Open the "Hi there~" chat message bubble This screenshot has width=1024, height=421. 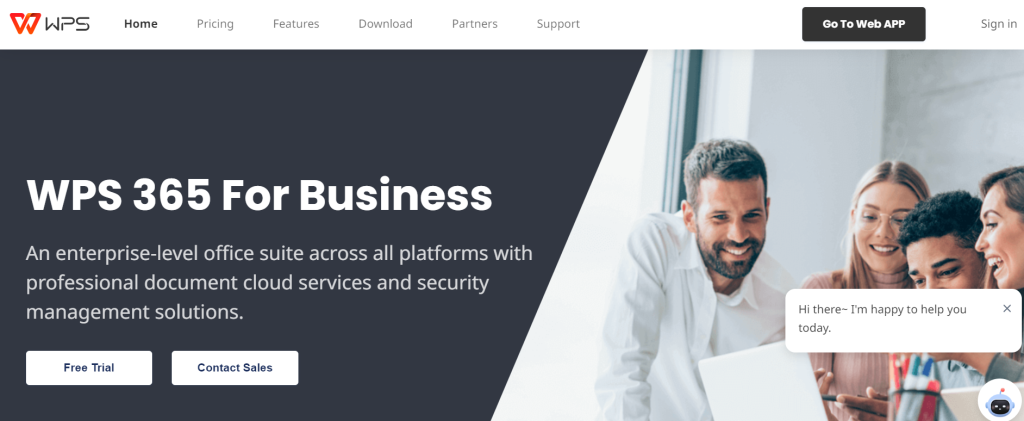pos(903,320)
